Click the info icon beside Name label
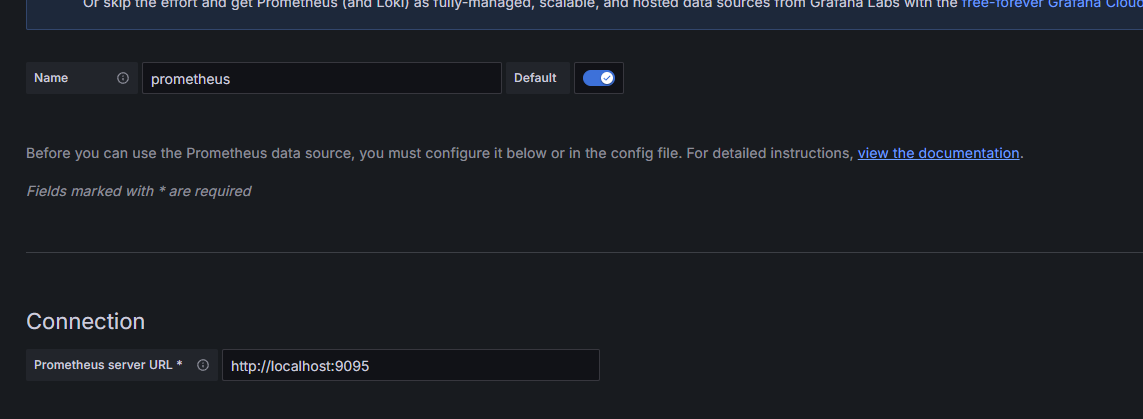 (x=123, y=78)
